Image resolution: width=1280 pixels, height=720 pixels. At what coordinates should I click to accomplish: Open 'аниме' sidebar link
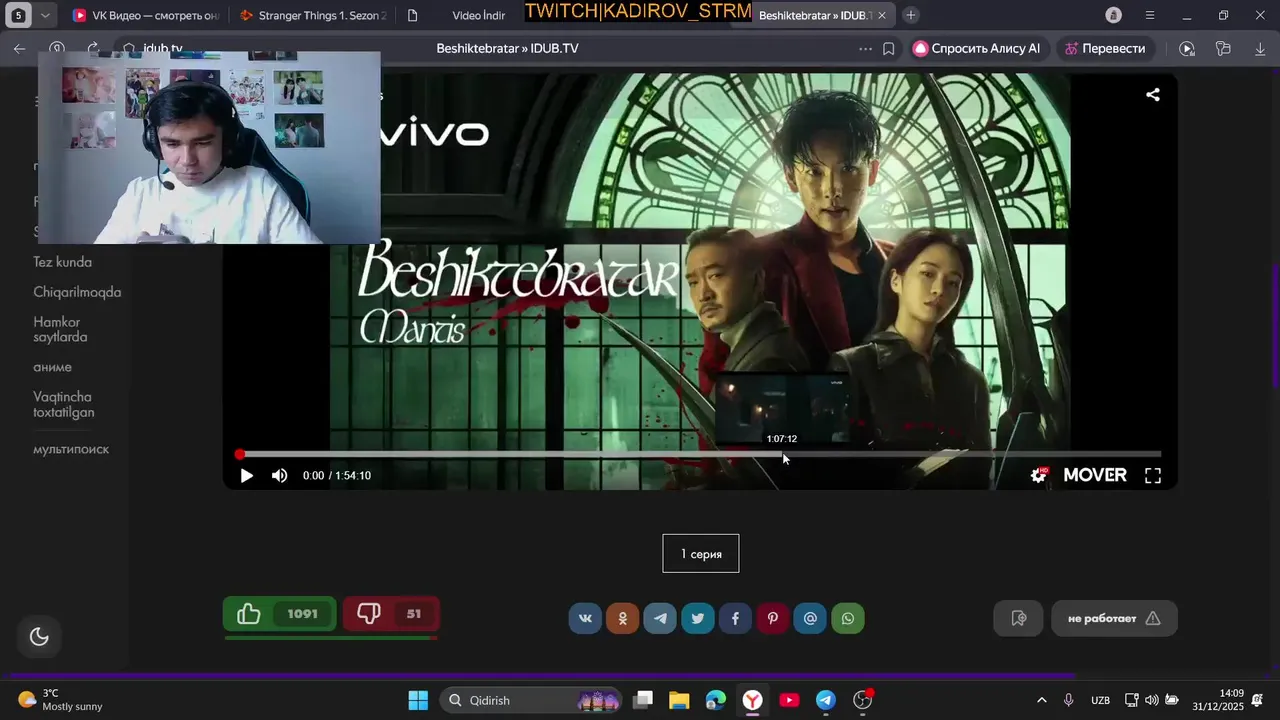[53, 367]
